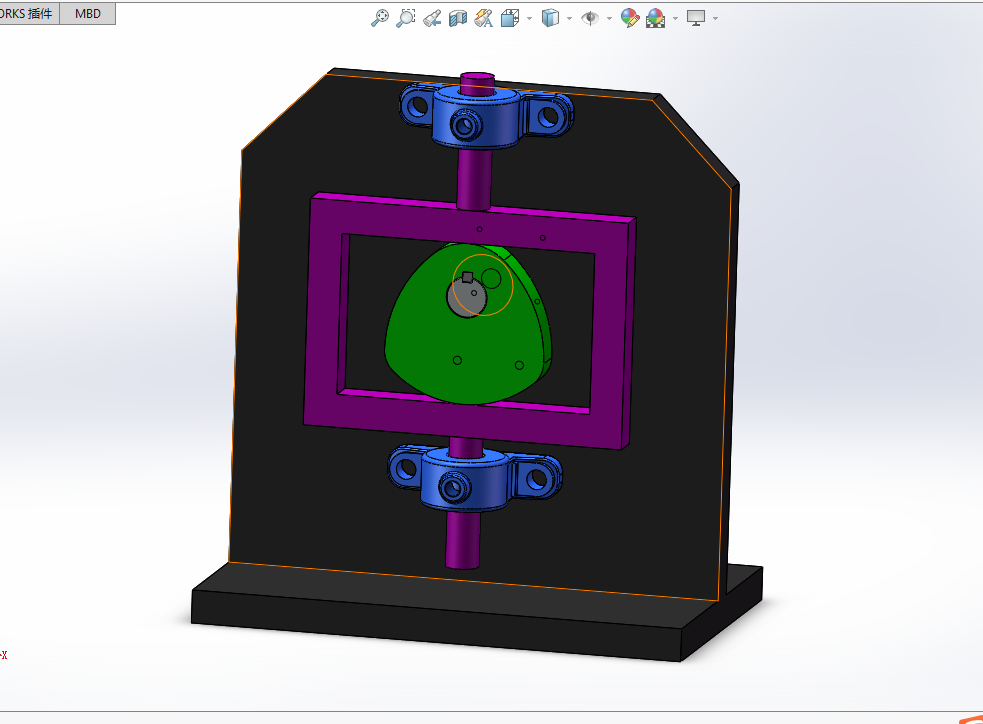983x724 pixels.
Task: Toggle the Hide/Show Items eye icon
Action: [590, 18]
